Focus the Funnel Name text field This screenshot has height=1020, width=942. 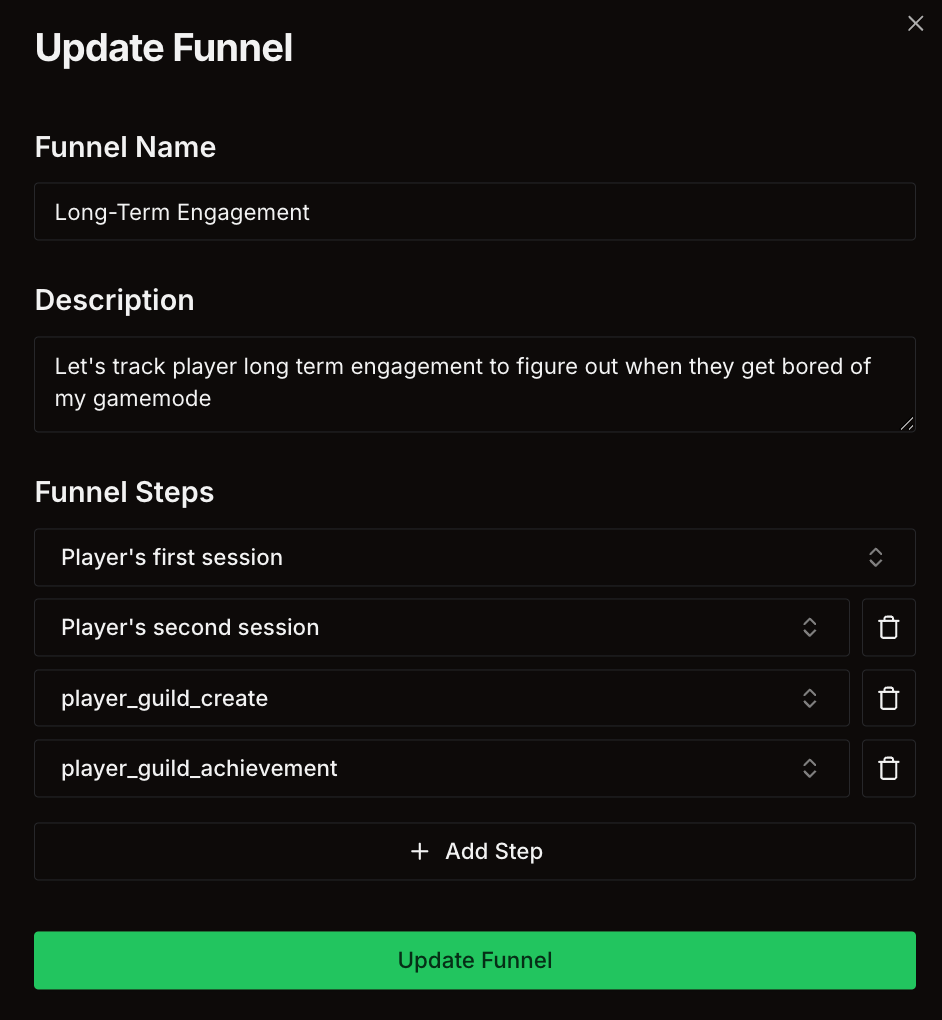[475, 212]
